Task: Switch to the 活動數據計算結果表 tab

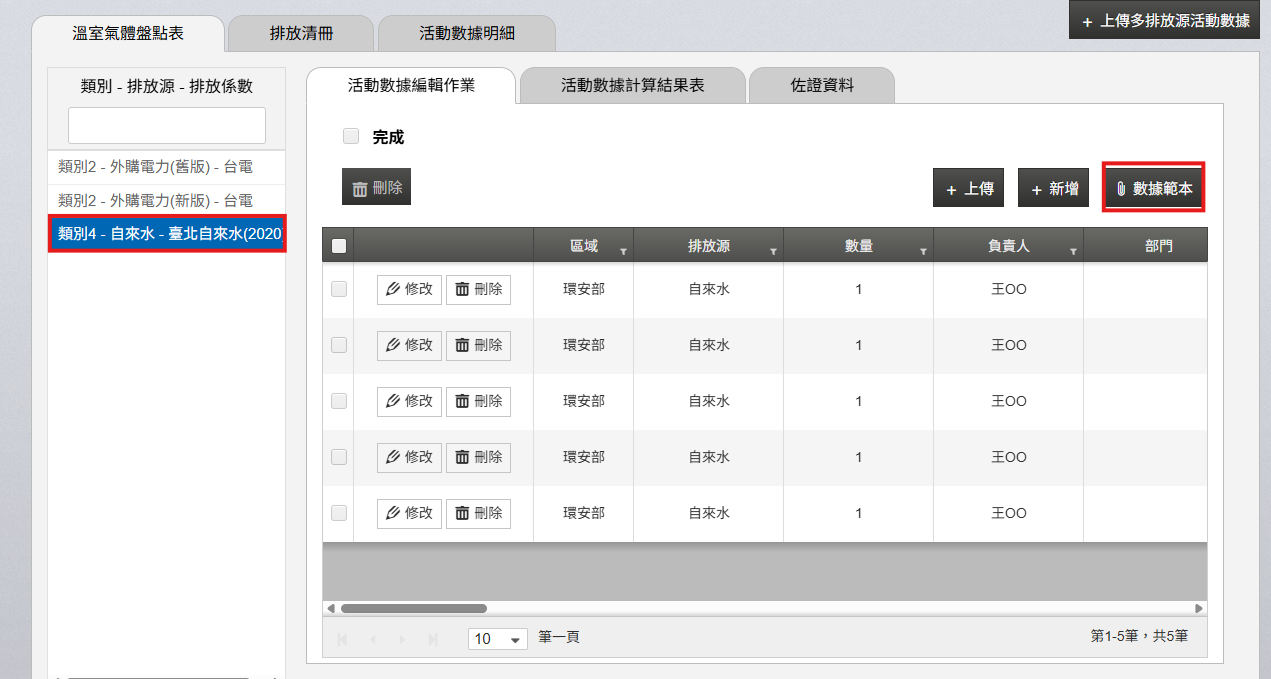Action: [632, 85]
